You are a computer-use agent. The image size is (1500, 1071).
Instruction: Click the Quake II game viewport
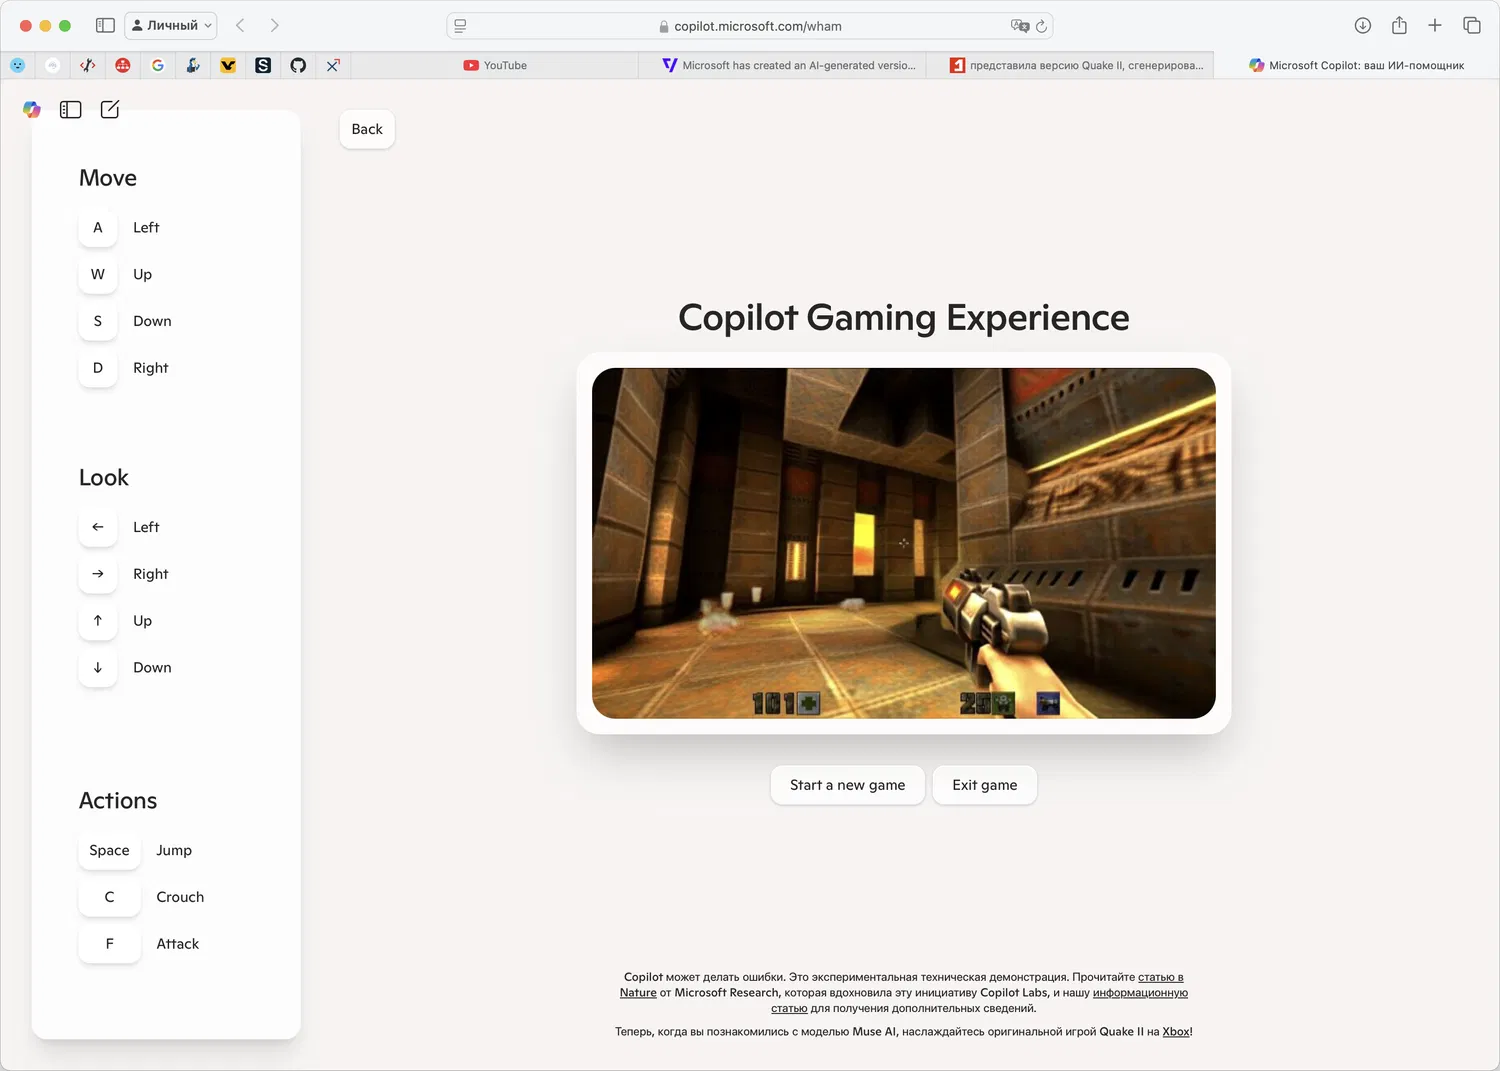pos(904,543)
